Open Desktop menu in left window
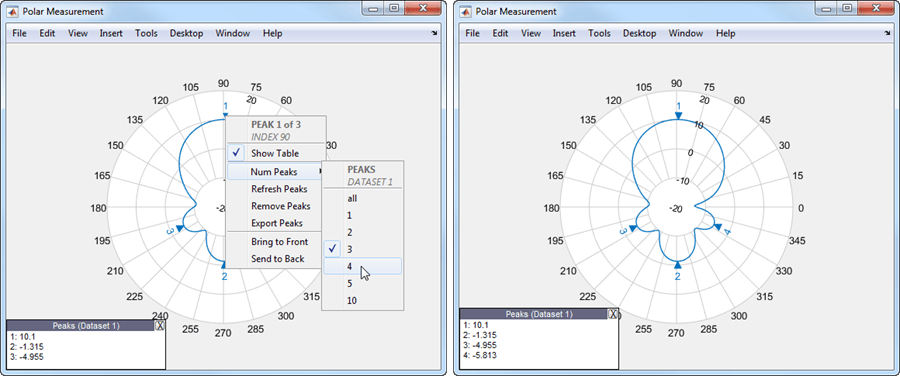Image resolution: width=900 pixels, height=376 pixels. pyautogui.click(x=187, y=33)
